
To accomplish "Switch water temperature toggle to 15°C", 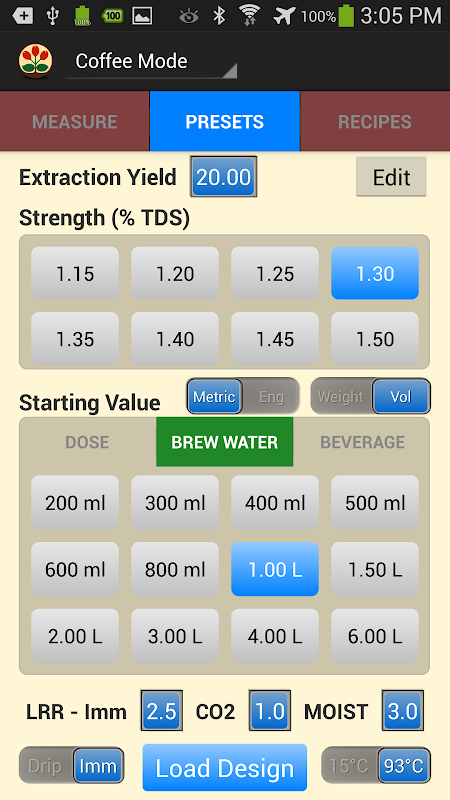I will (348, 766).
